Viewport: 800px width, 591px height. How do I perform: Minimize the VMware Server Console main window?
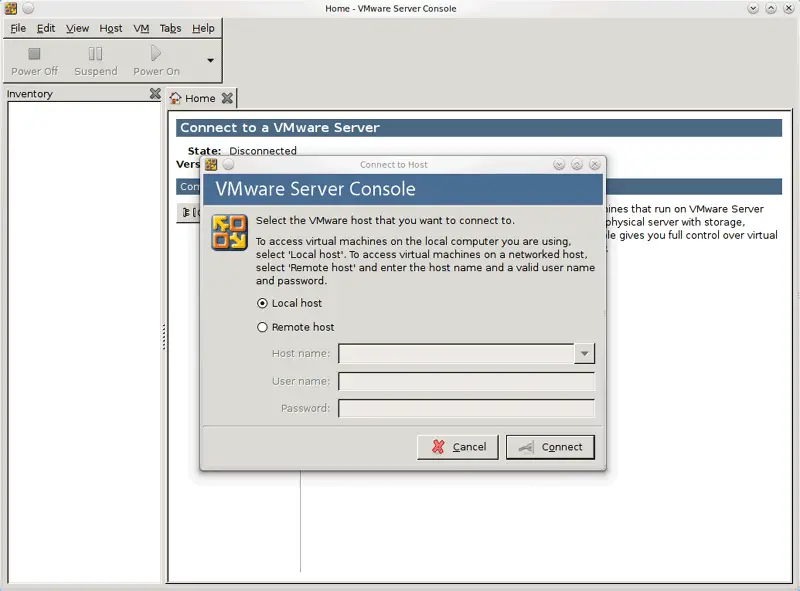click(x=753, y=8)
